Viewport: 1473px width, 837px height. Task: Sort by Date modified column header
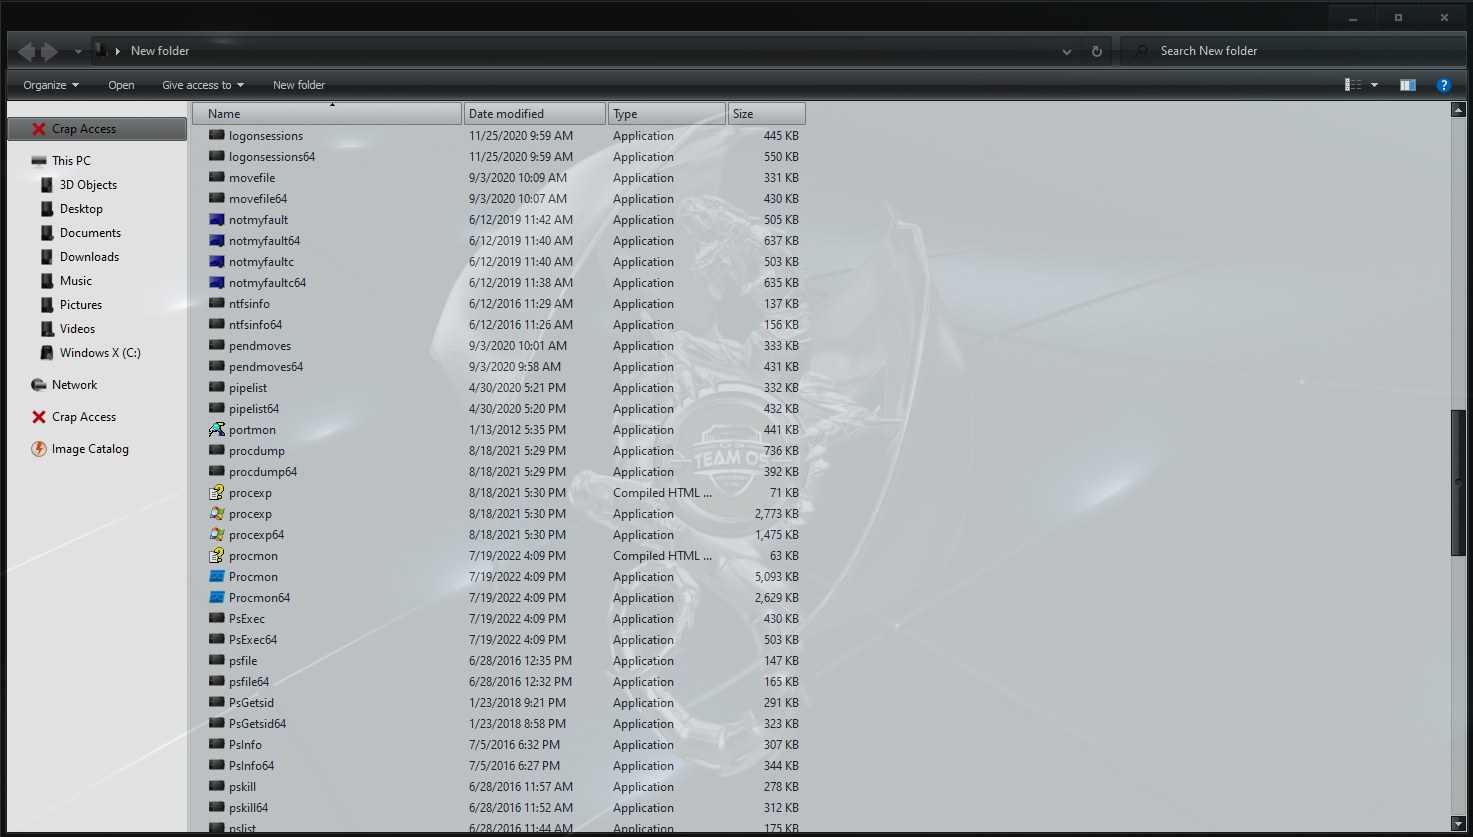coord(535,114)
